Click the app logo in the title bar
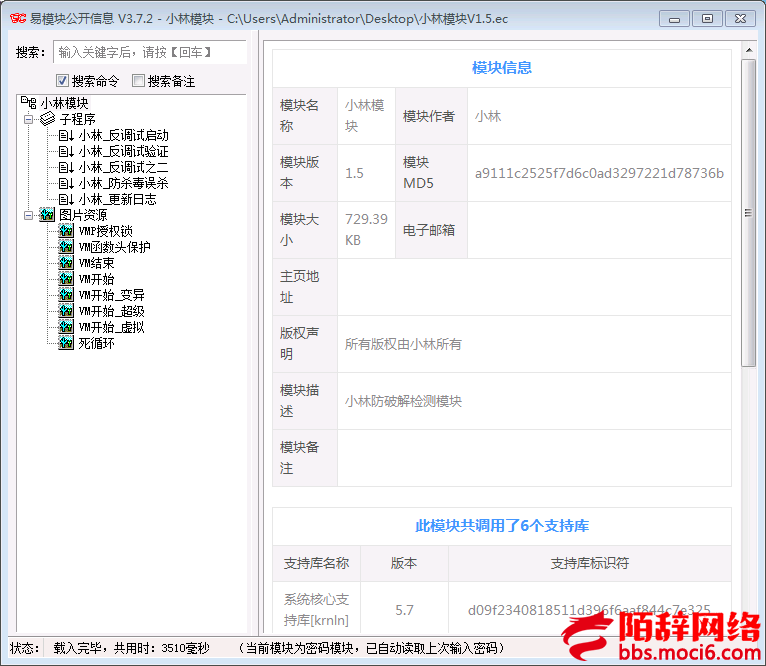 18,19
